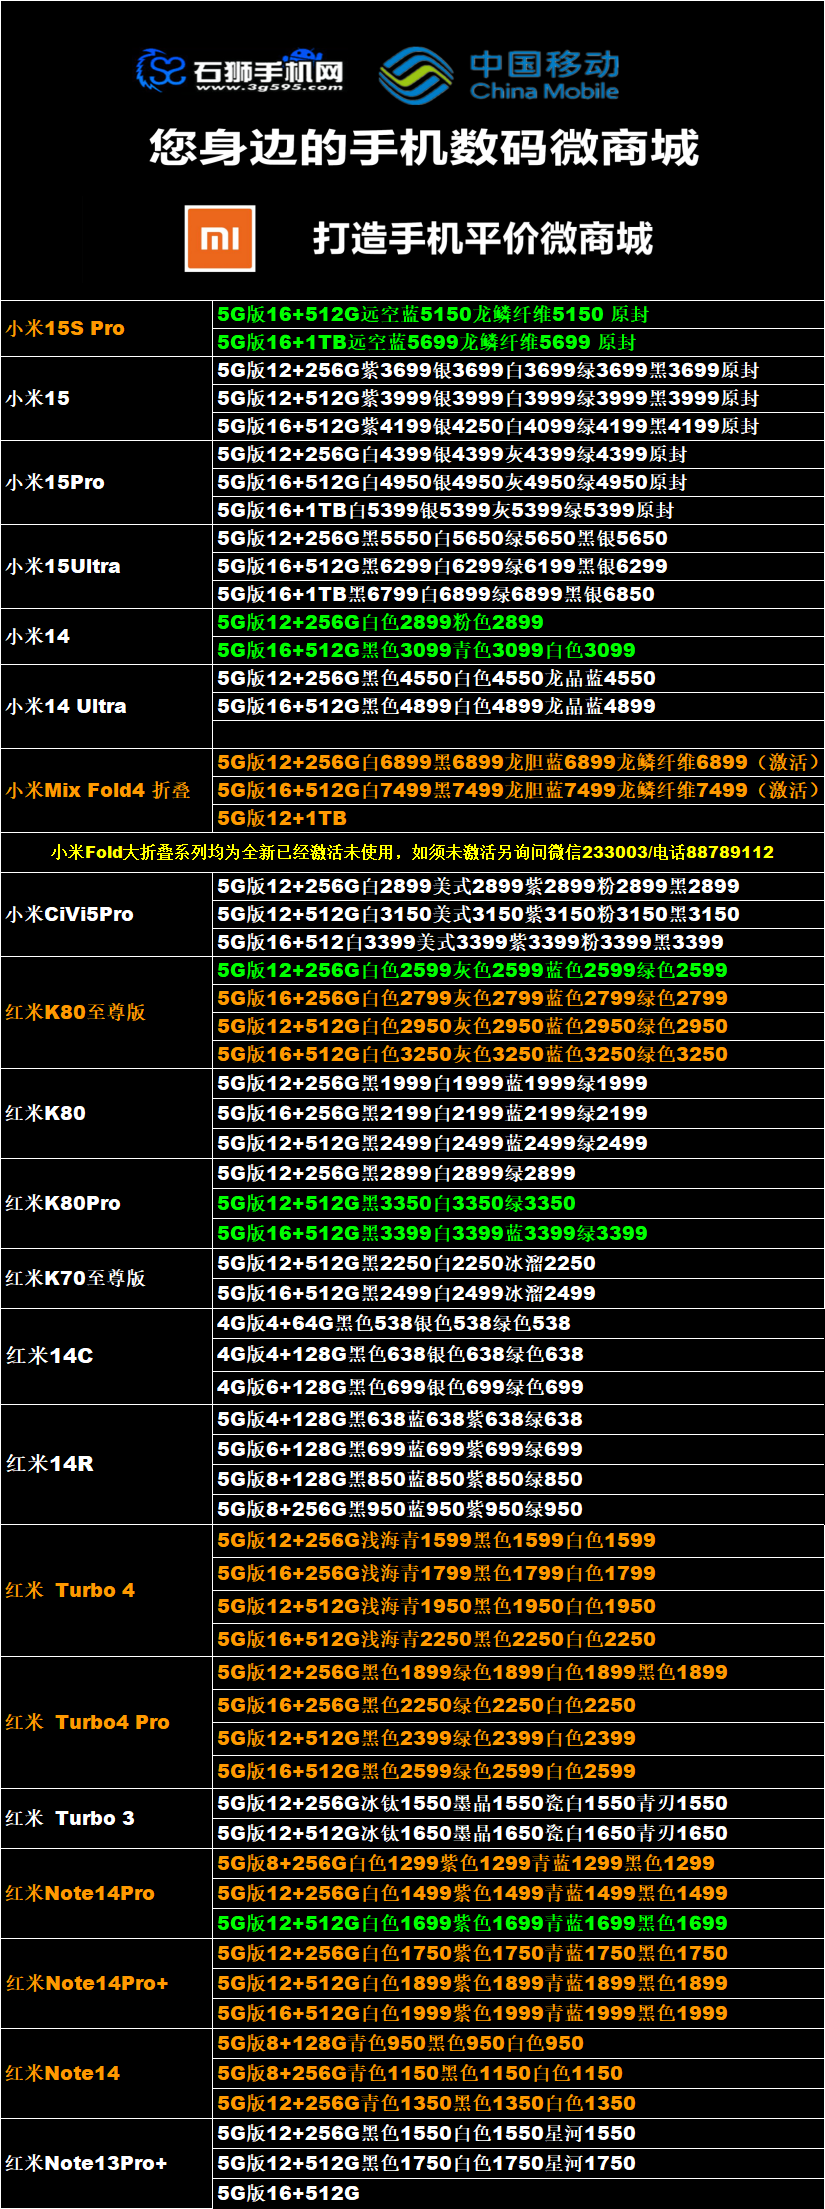
Task: Click the 小米15 model cell
Action: (x=107, y=398)
